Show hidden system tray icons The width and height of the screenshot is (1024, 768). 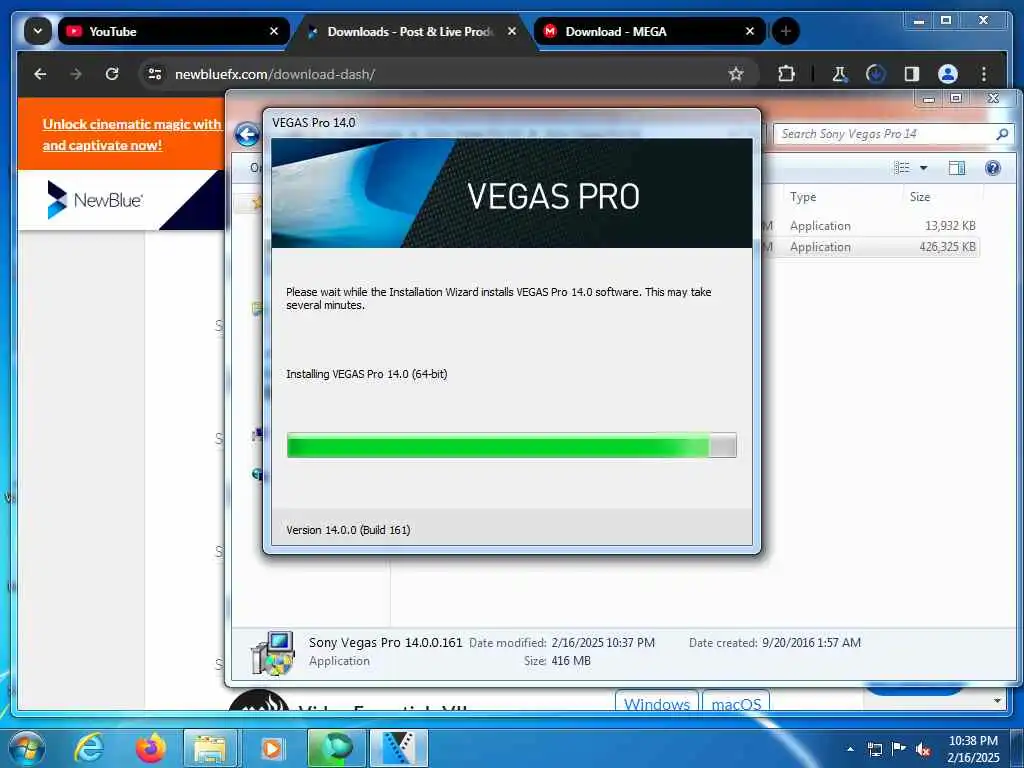pyautogui.click(x=850, y=748)
